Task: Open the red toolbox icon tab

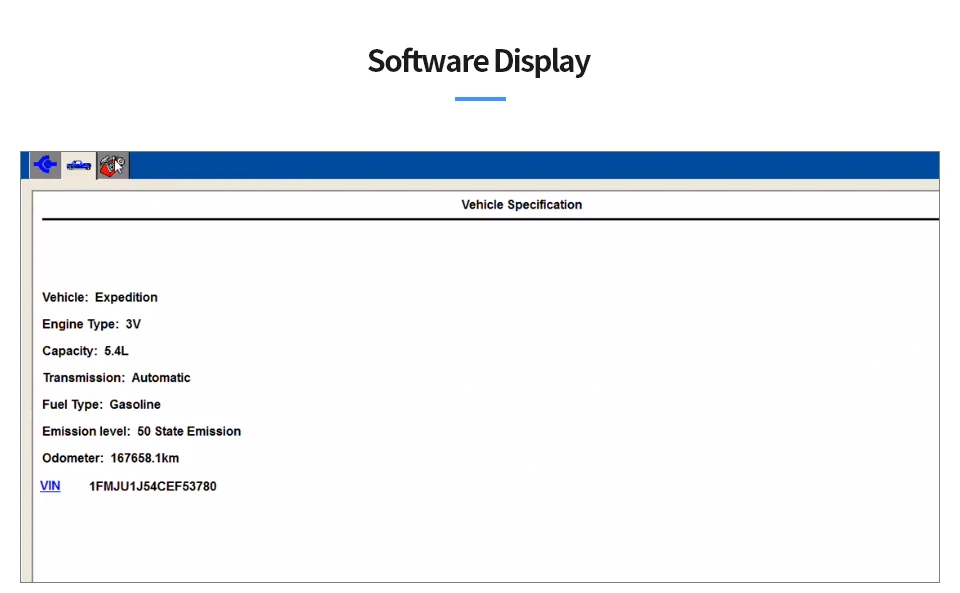Action: 113,165
